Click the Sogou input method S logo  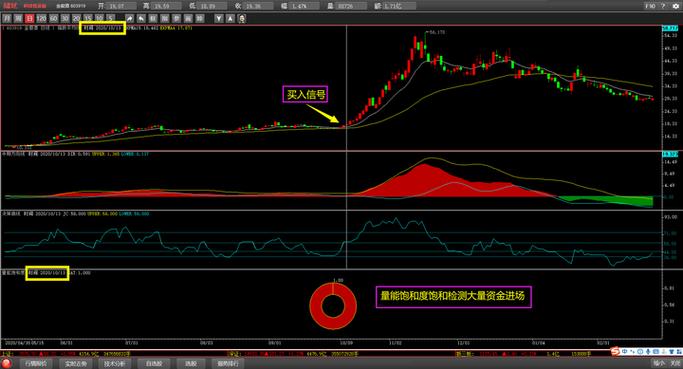pyautogui.click(x=615, y=351)
